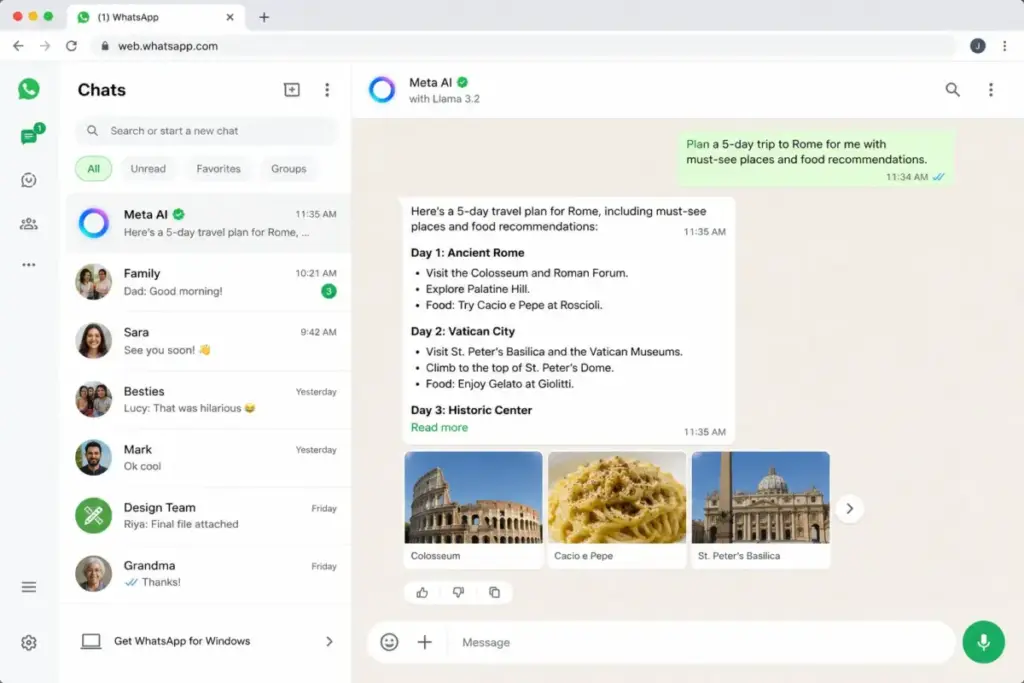Open the Chats panel kebab menu

click(x=327, y=89)
